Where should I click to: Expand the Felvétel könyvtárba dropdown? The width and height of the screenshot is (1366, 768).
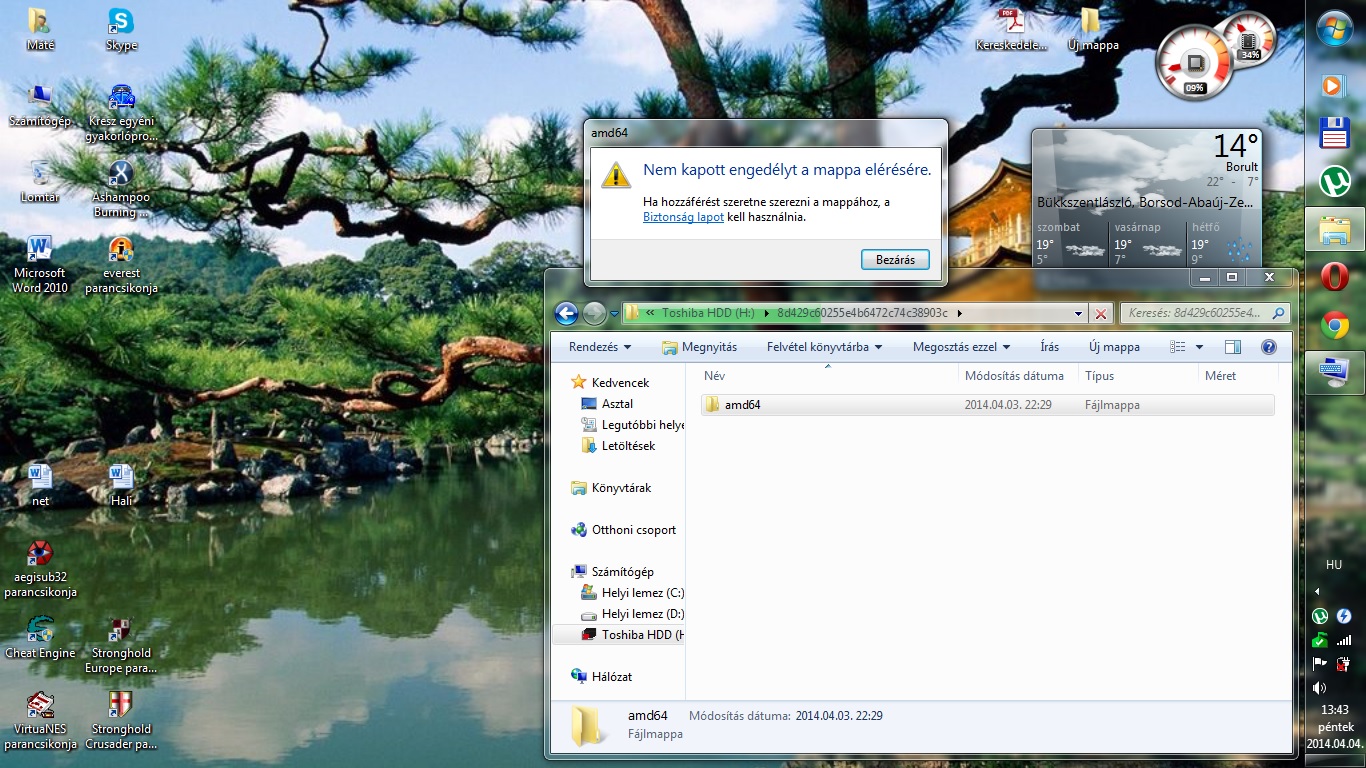(x=824, y=347)
